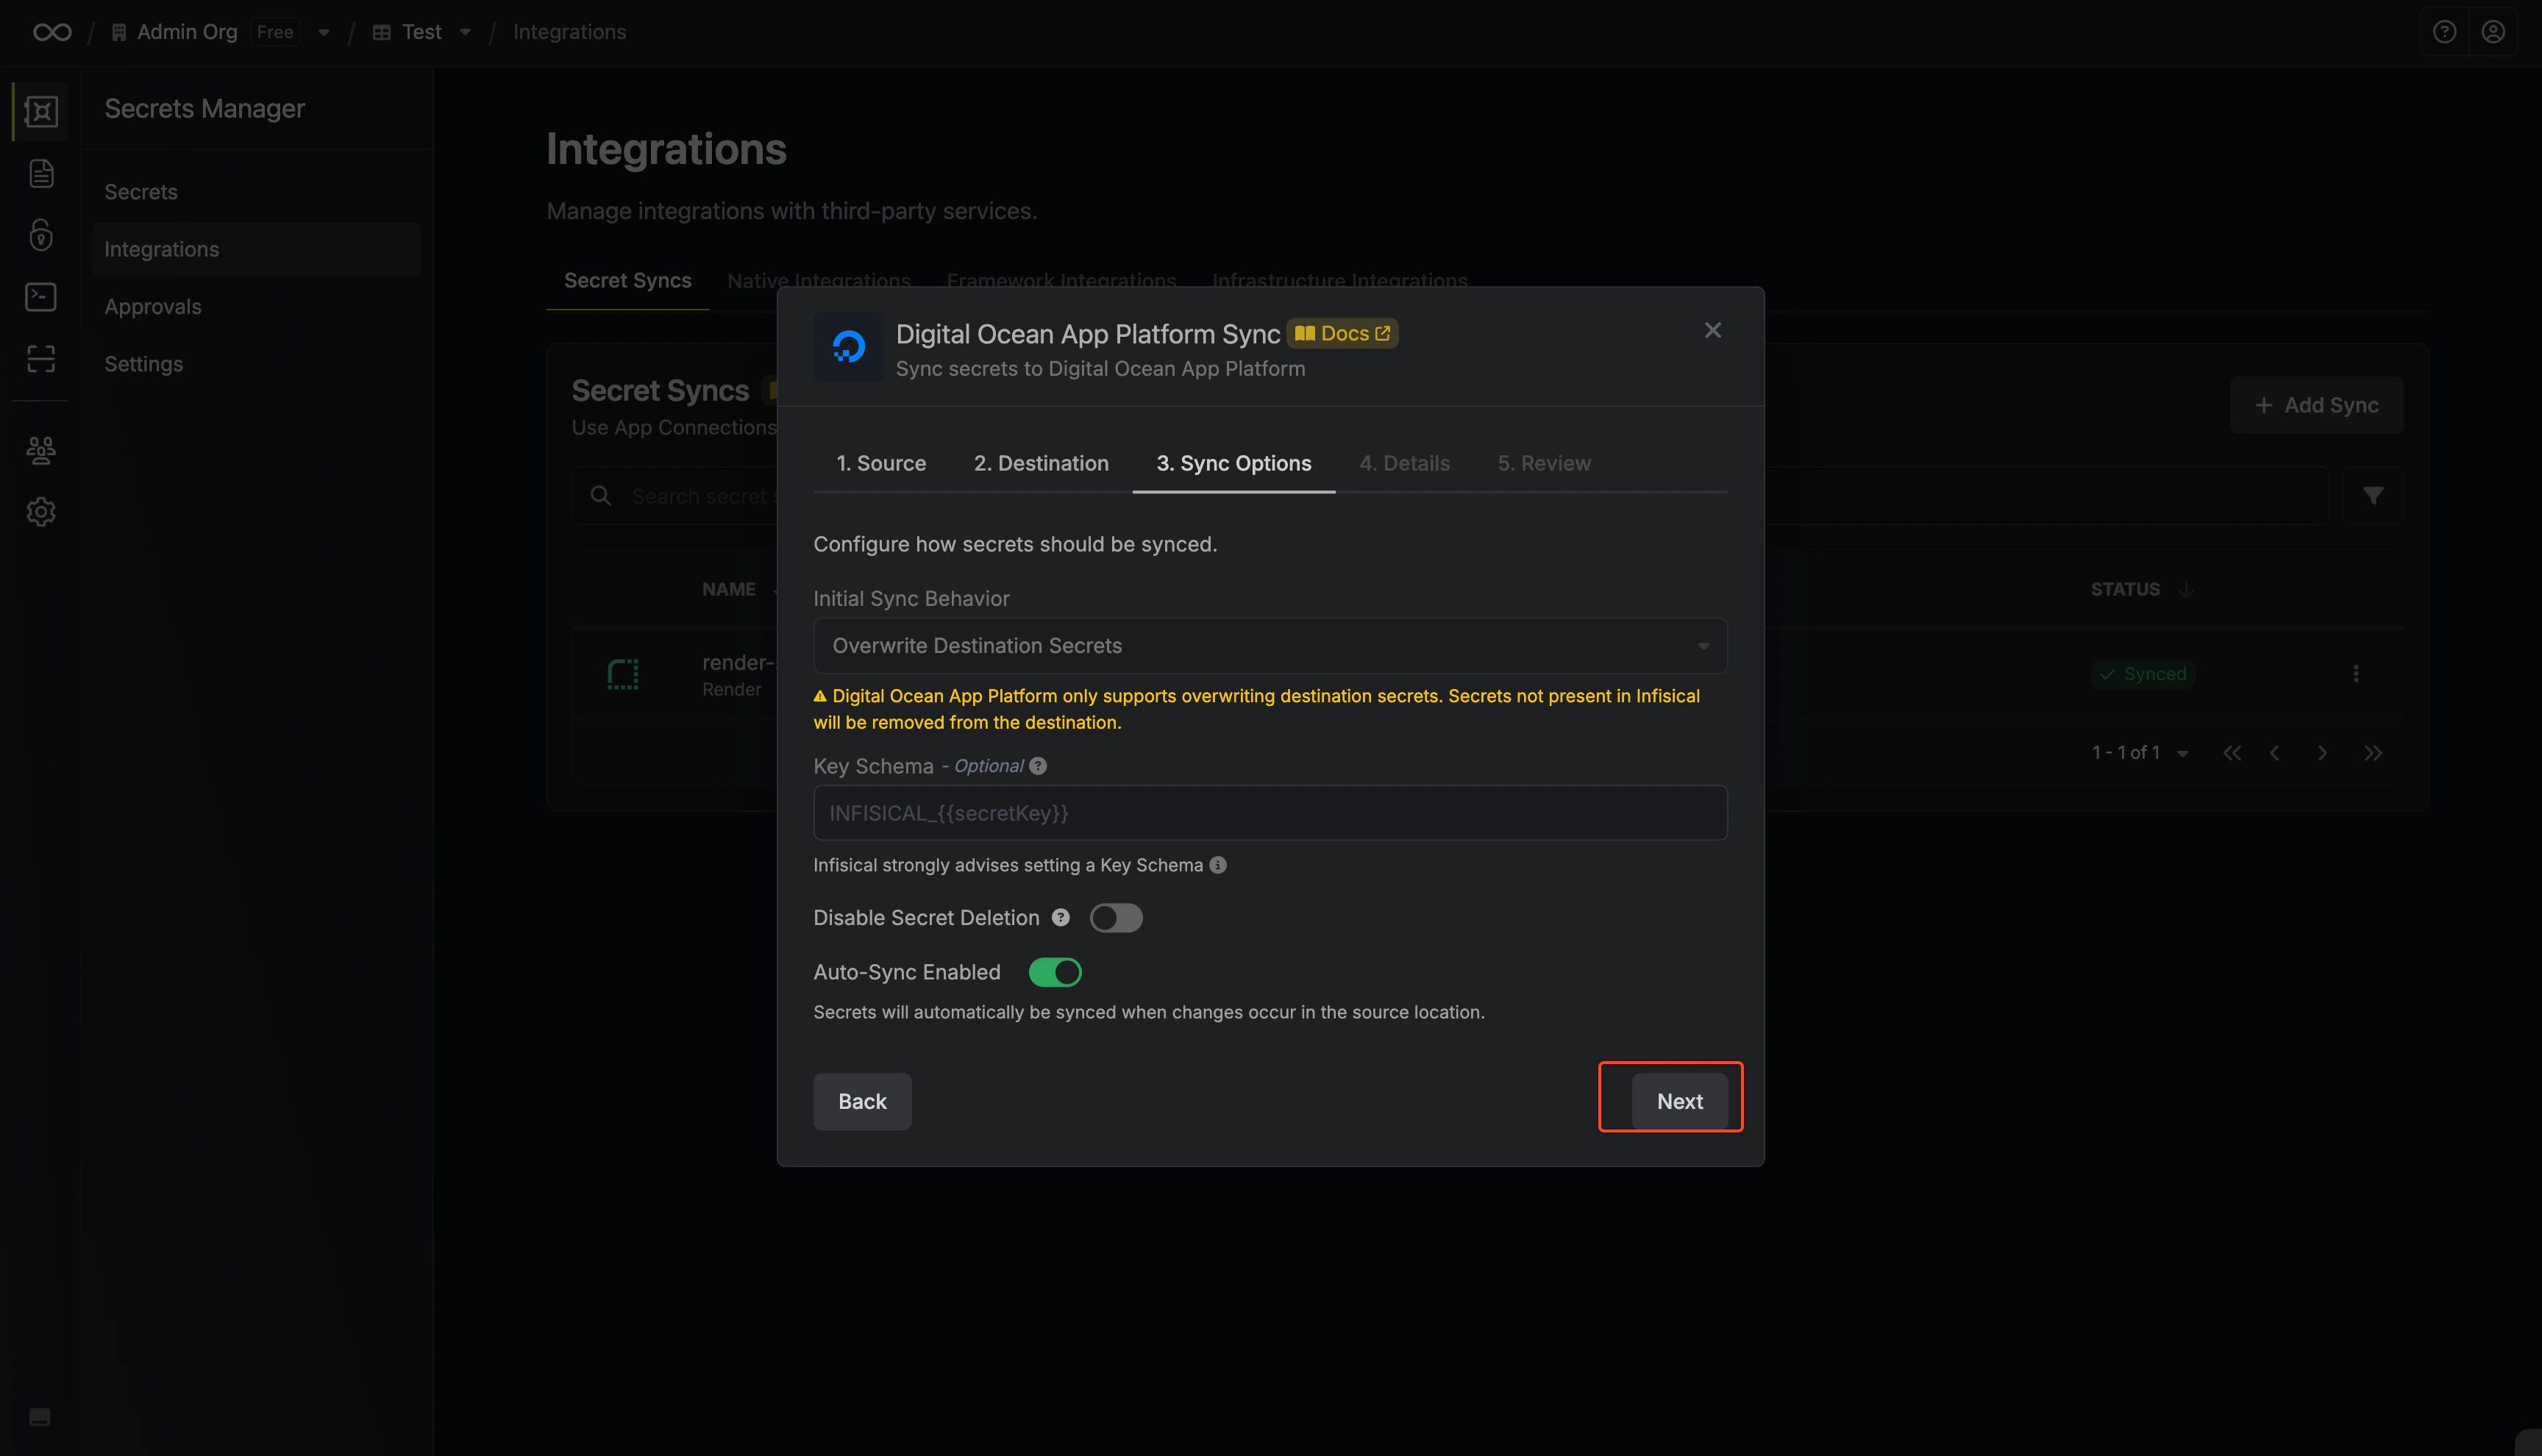This screenshot has width=2542, height=1456.
Task: Click the search magnifier icon
Action: pyautogui.click(x=600, y=496)
